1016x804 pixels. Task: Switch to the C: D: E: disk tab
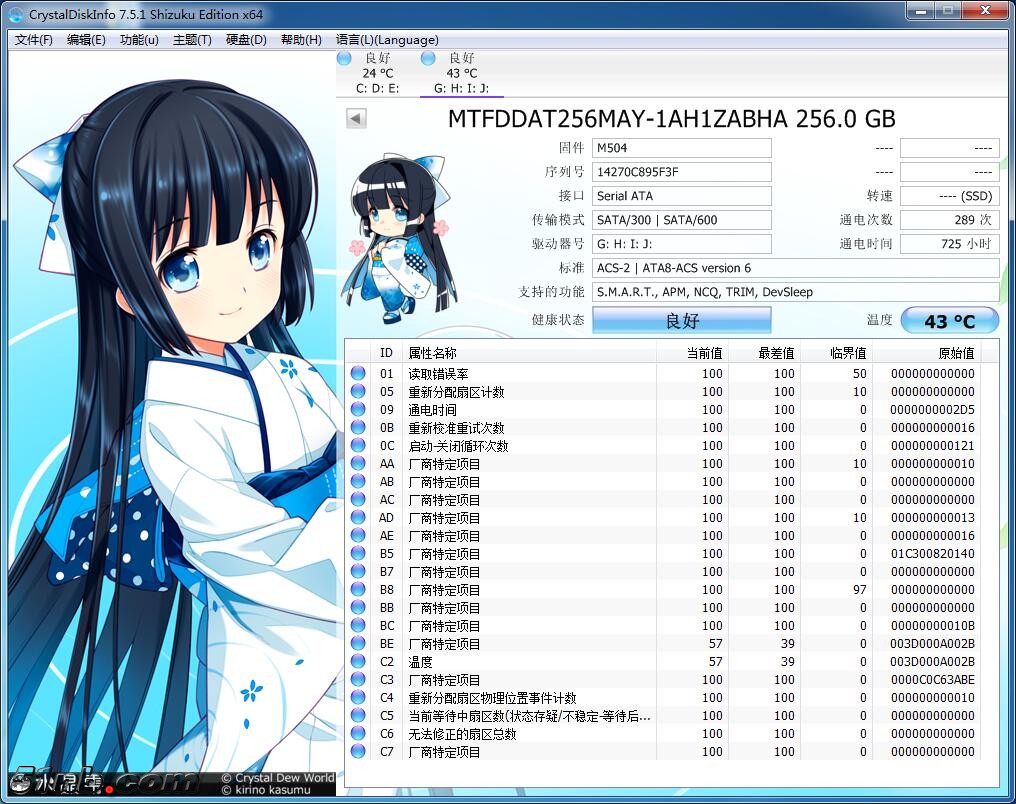point(377,88)
